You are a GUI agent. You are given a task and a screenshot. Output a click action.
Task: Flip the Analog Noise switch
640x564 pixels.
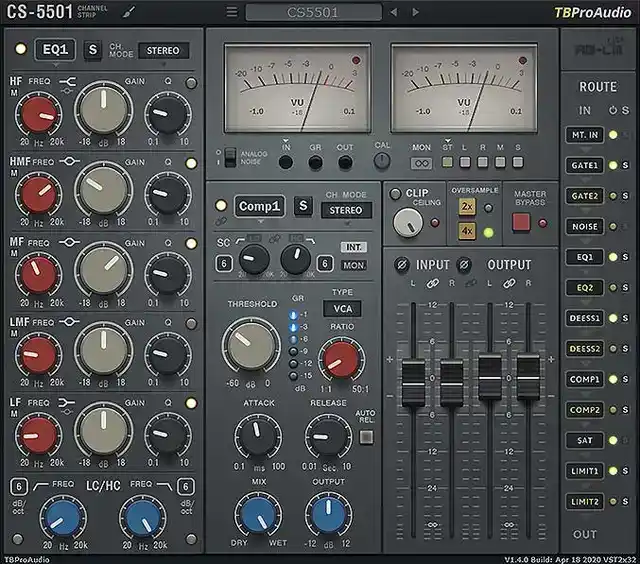coord(231,158)
